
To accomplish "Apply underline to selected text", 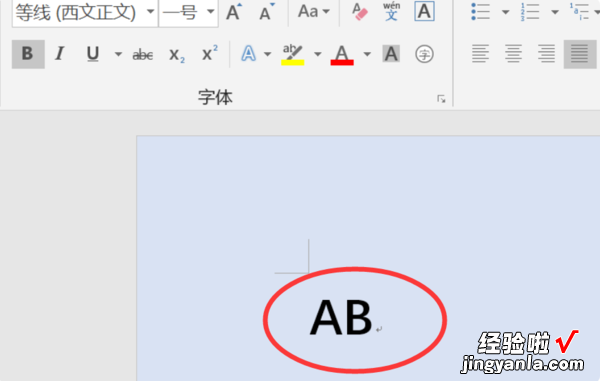I will (93, 54).
